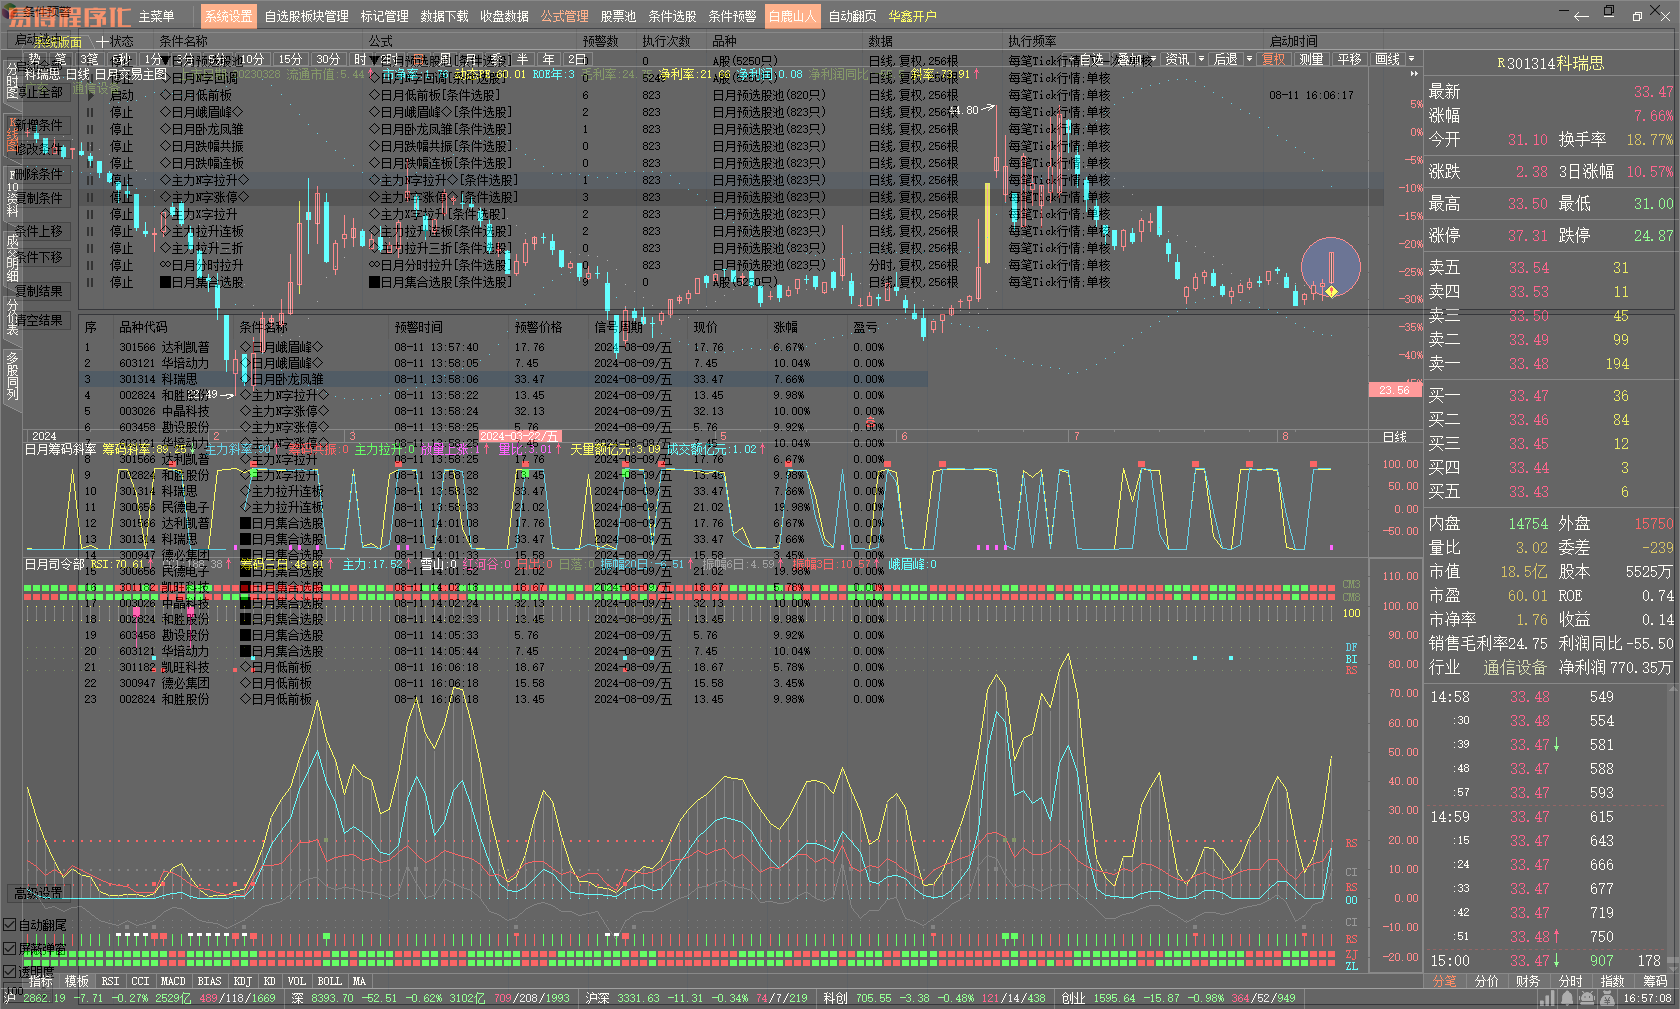Open 自选股板块管理 from the top menu
1680x1009 pixels.
point(306,16)
